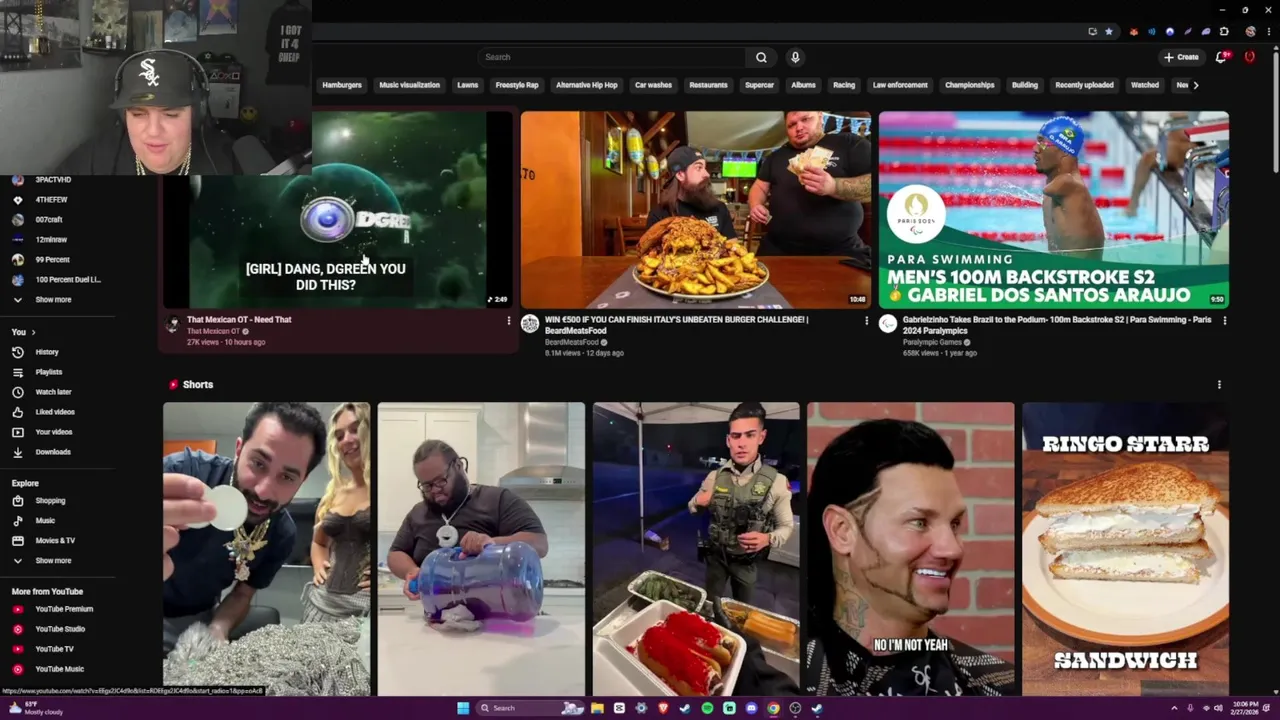Open YouTube Studio link
The height and width of the screenshot is (720, 1280).
(60, 629)
